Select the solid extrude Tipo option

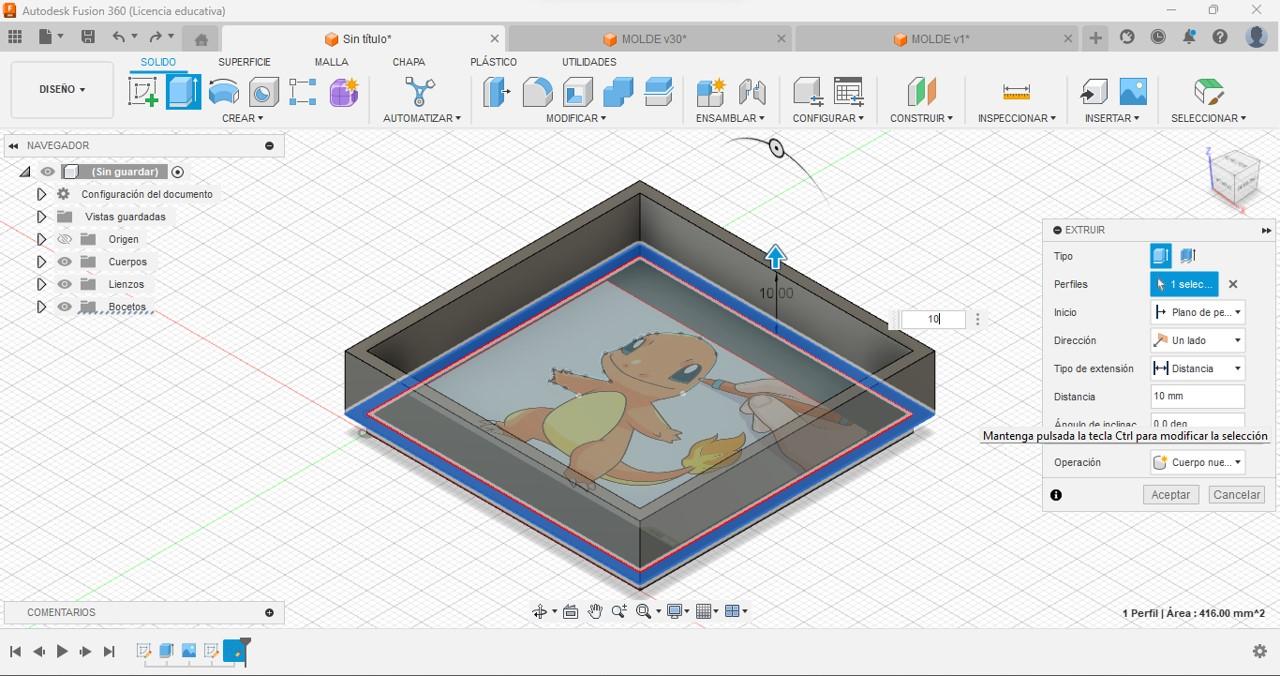(1160, 256)
